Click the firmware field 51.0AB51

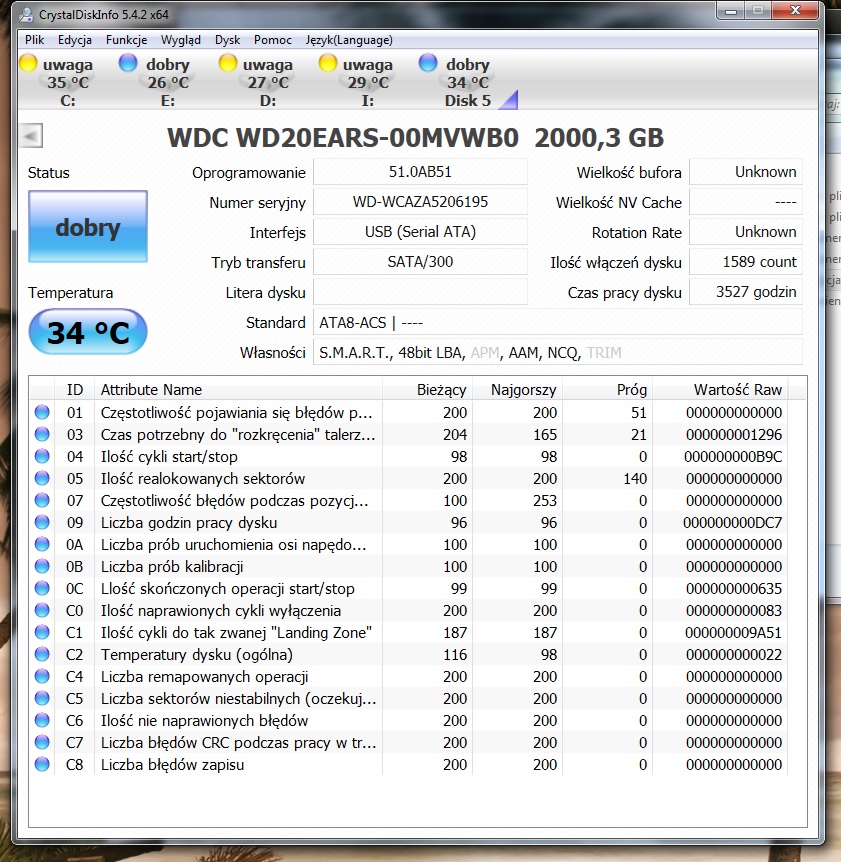click(420, 172)
